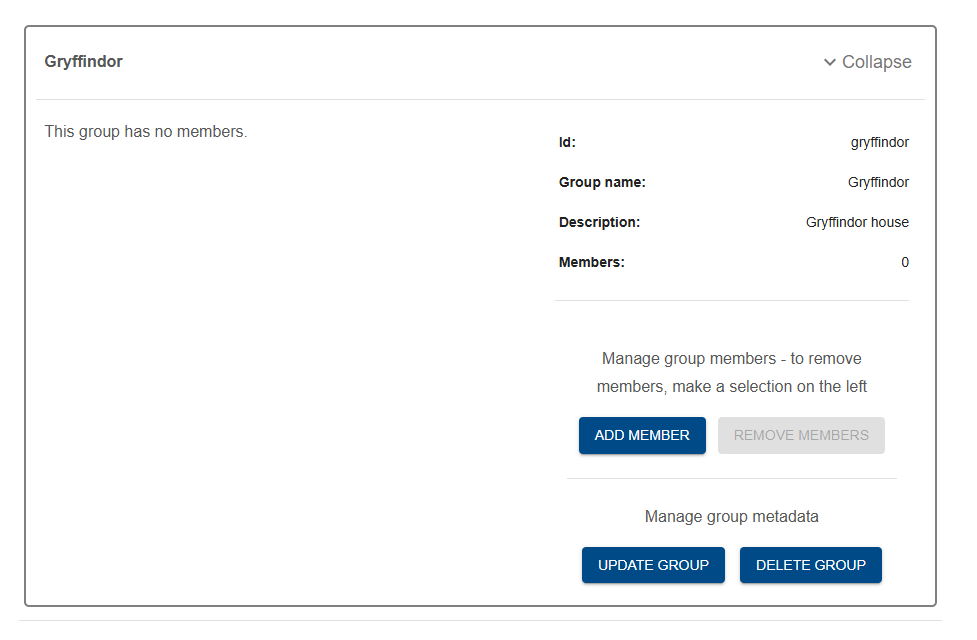Click the disabled Remove Members button

(801, 436)
